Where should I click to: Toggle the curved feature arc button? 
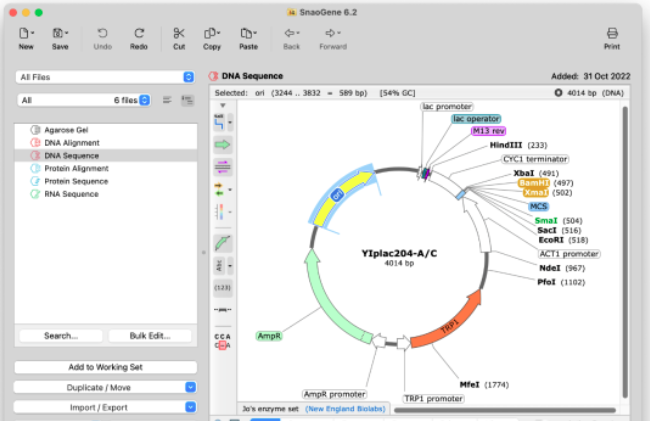[x=223, y=243]
